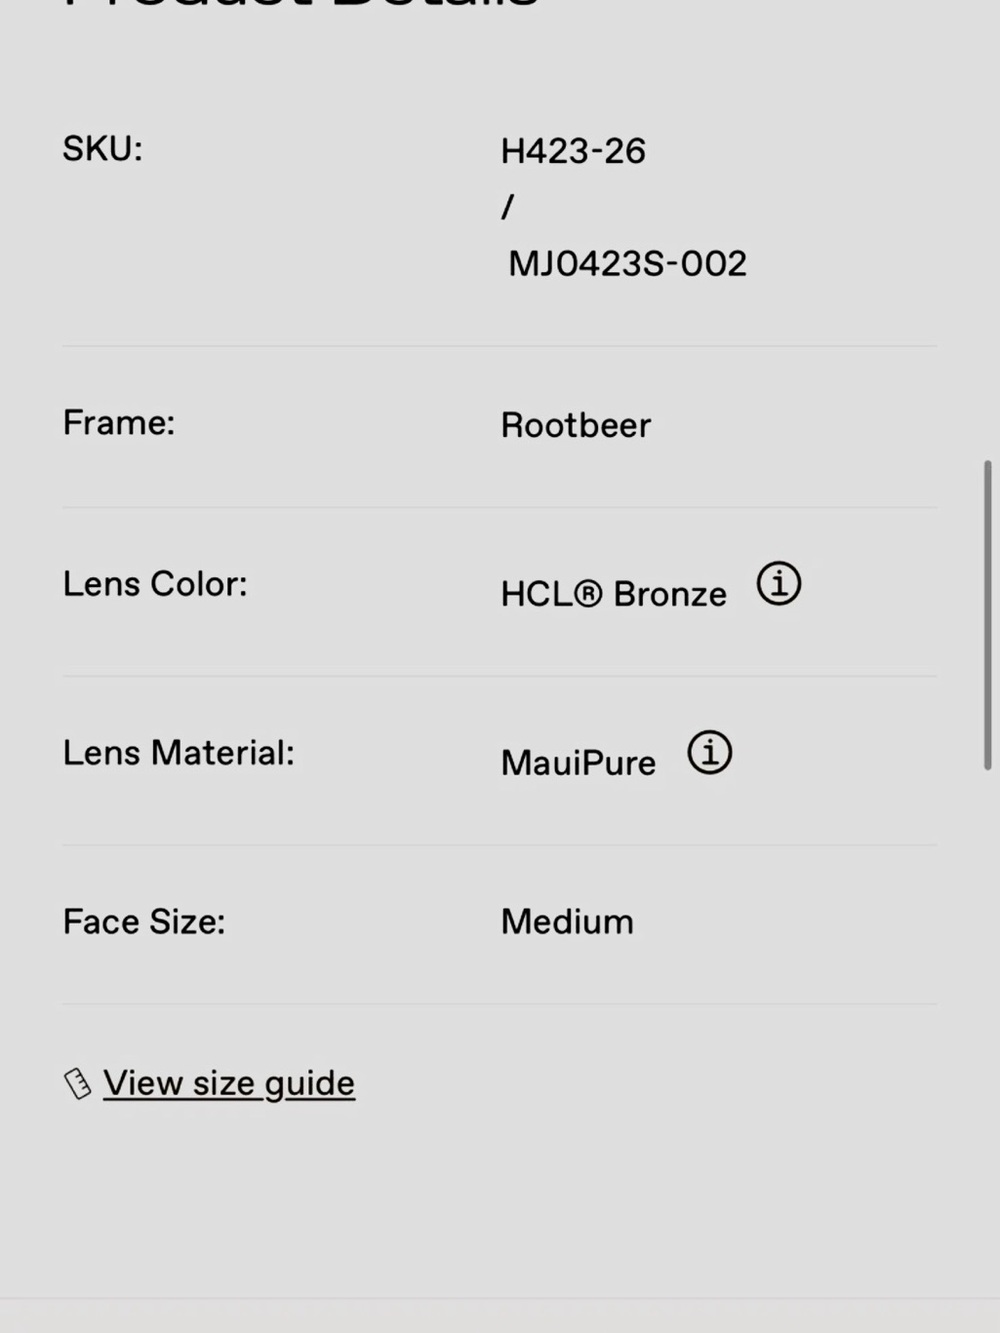Viewport: 1000px width, 1333px height.
Task: Click the ruler icon before View size guide
Action: click(77, 1084)
